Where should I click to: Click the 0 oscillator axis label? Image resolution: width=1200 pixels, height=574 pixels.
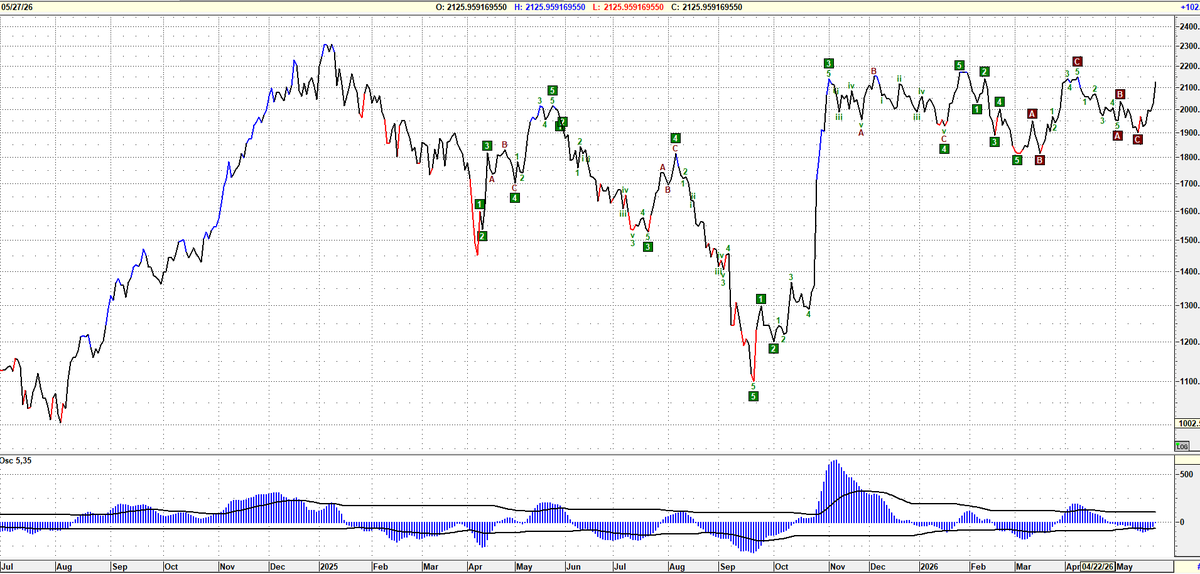click(1181, 522)
